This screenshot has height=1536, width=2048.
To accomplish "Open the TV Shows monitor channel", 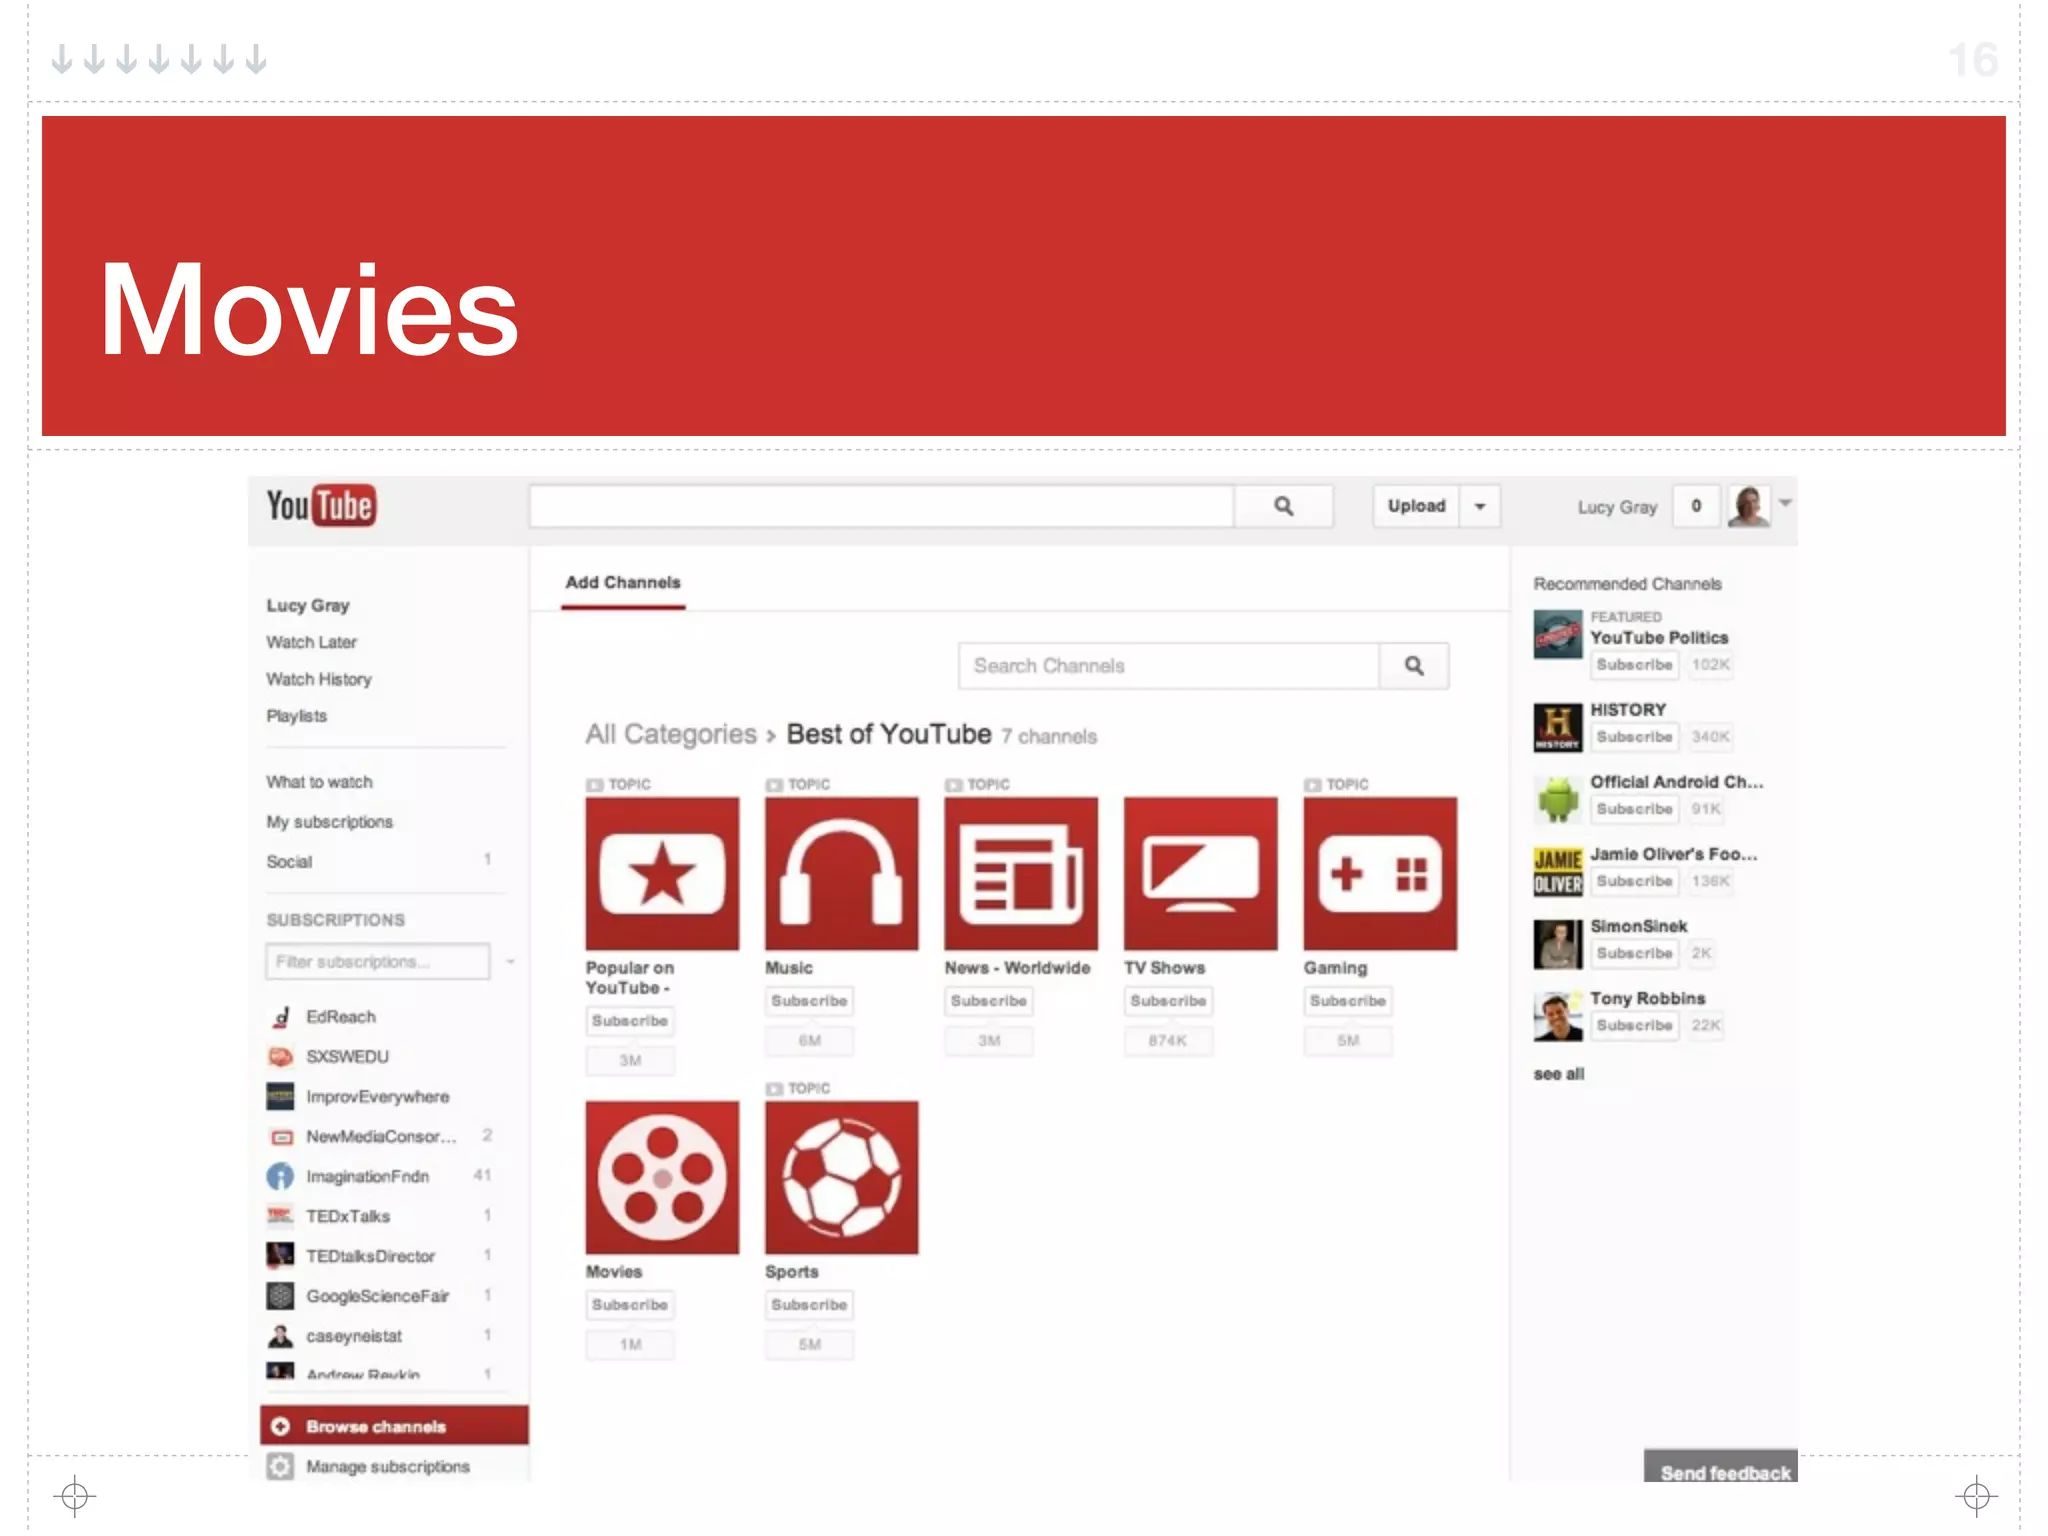I will [x=1200, y=874].
